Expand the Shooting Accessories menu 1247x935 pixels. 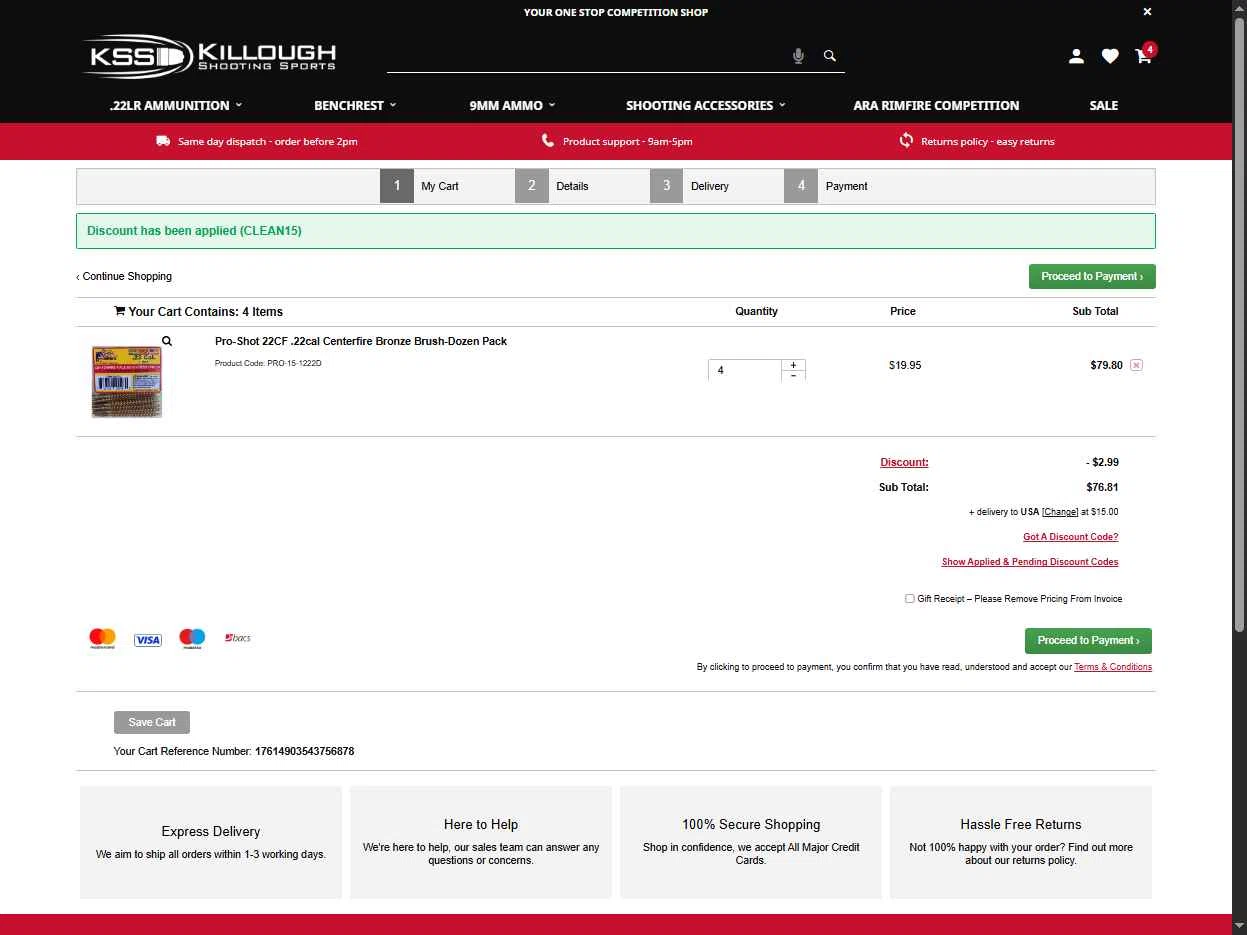(706, 105)
